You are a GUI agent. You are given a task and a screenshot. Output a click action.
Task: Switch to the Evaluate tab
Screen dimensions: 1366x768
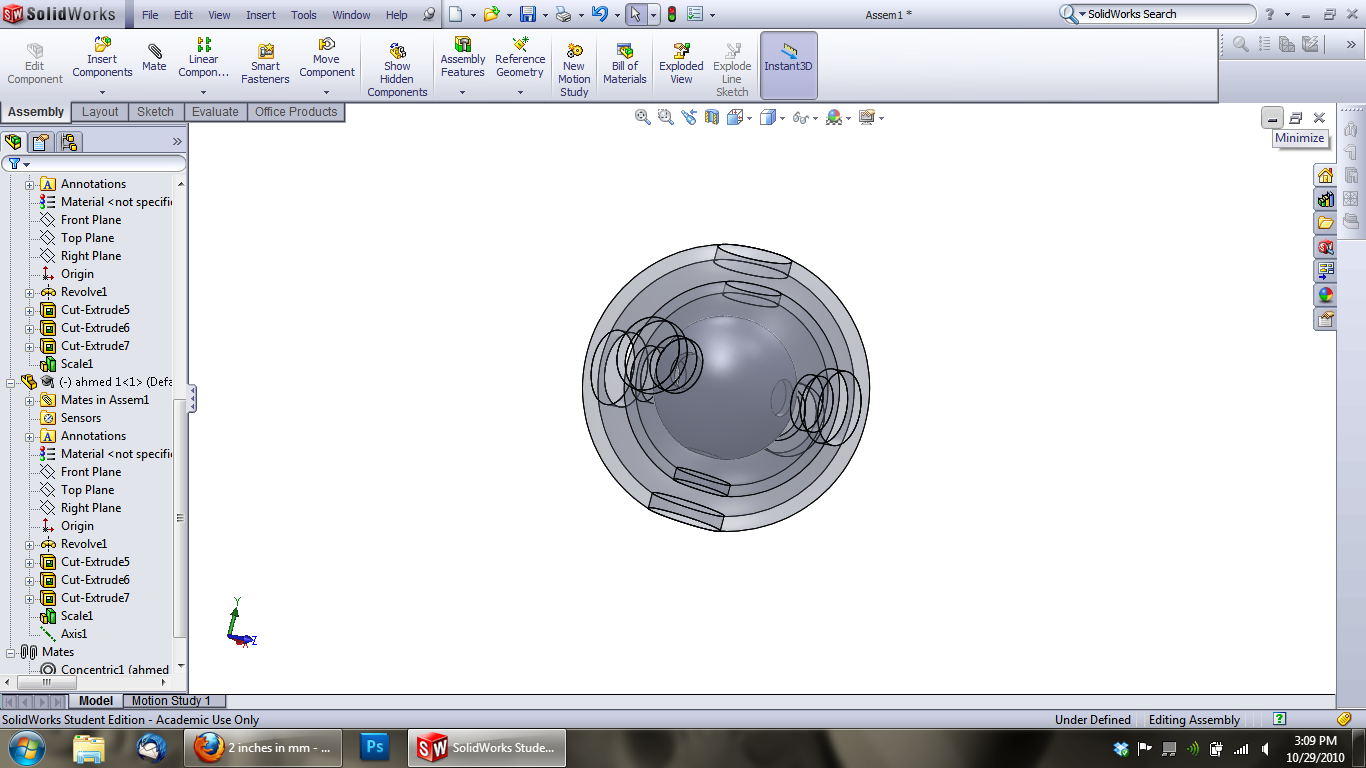215,112
